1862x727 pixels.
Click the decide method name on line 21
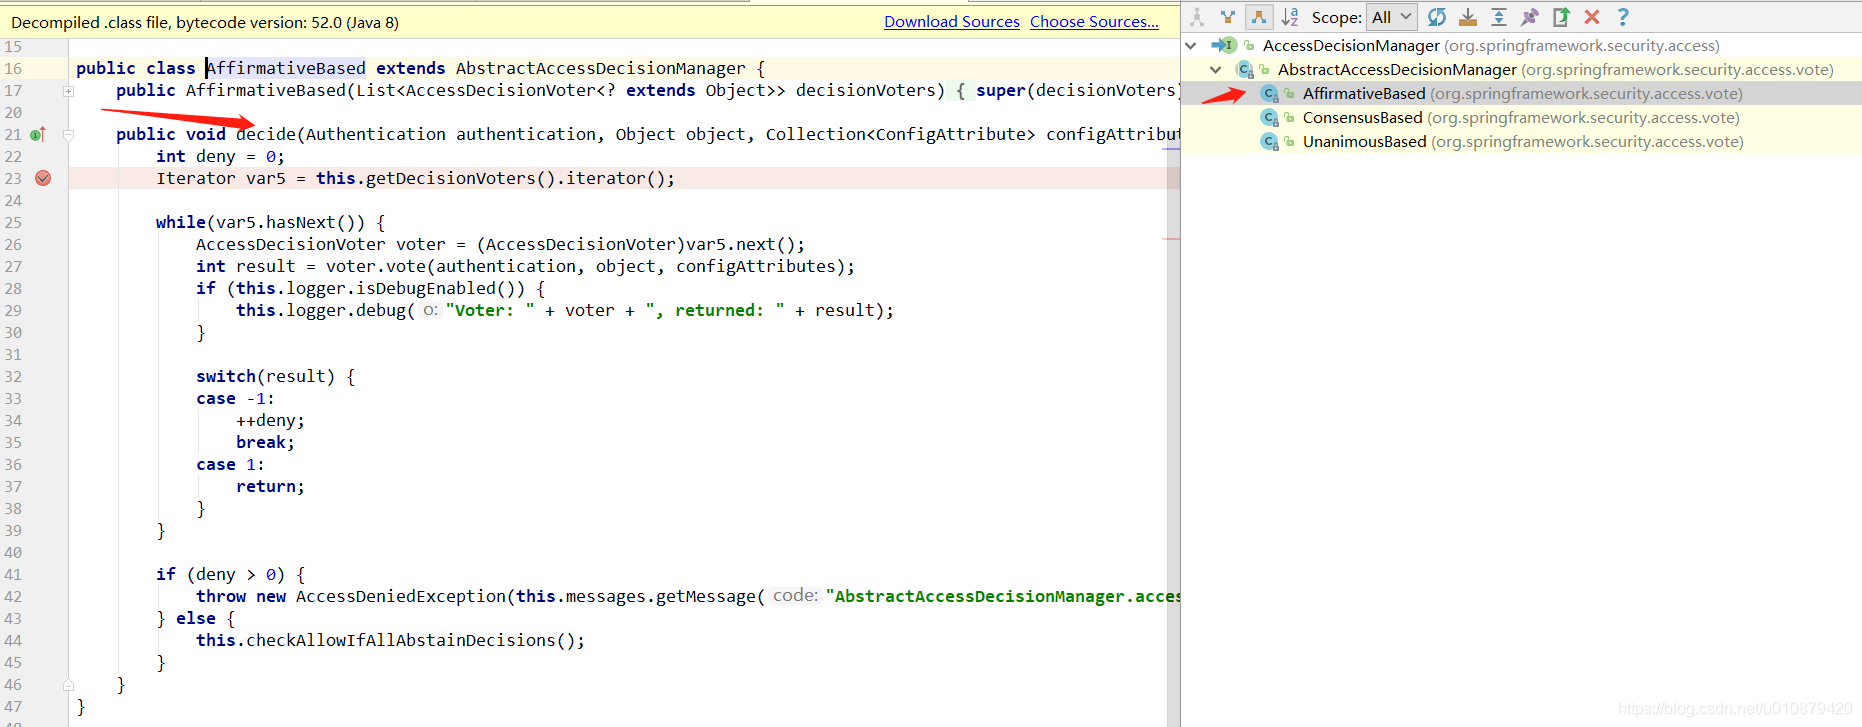[266, 134]
